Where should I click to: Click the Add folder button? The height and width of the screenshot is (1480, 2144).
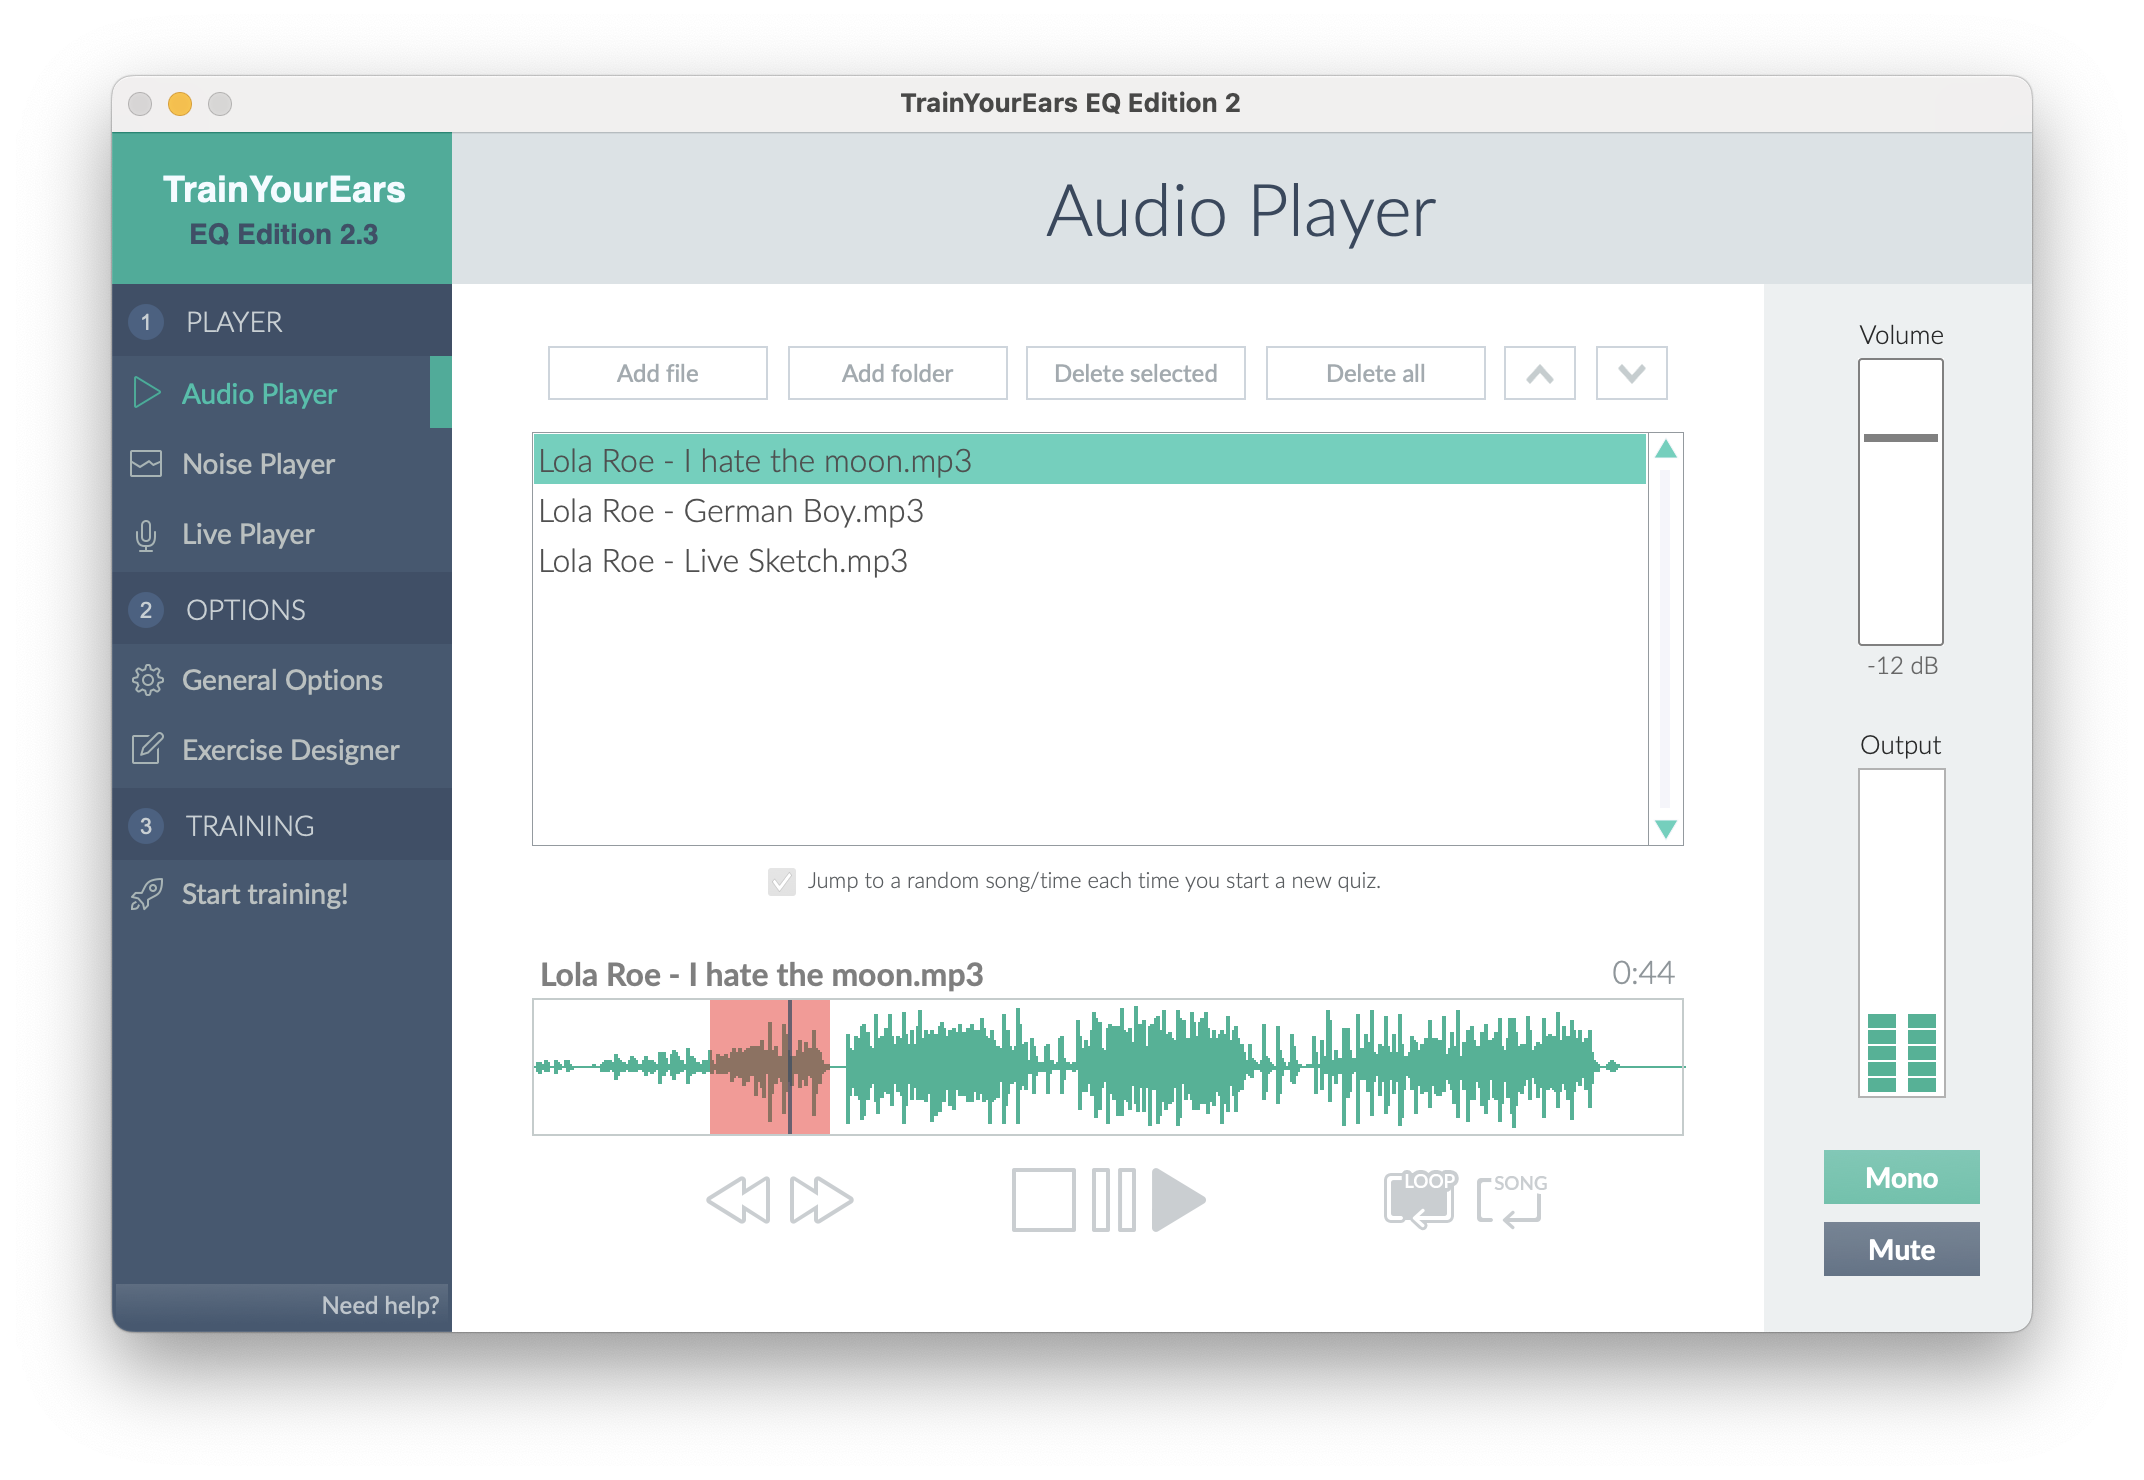[897, 372]
